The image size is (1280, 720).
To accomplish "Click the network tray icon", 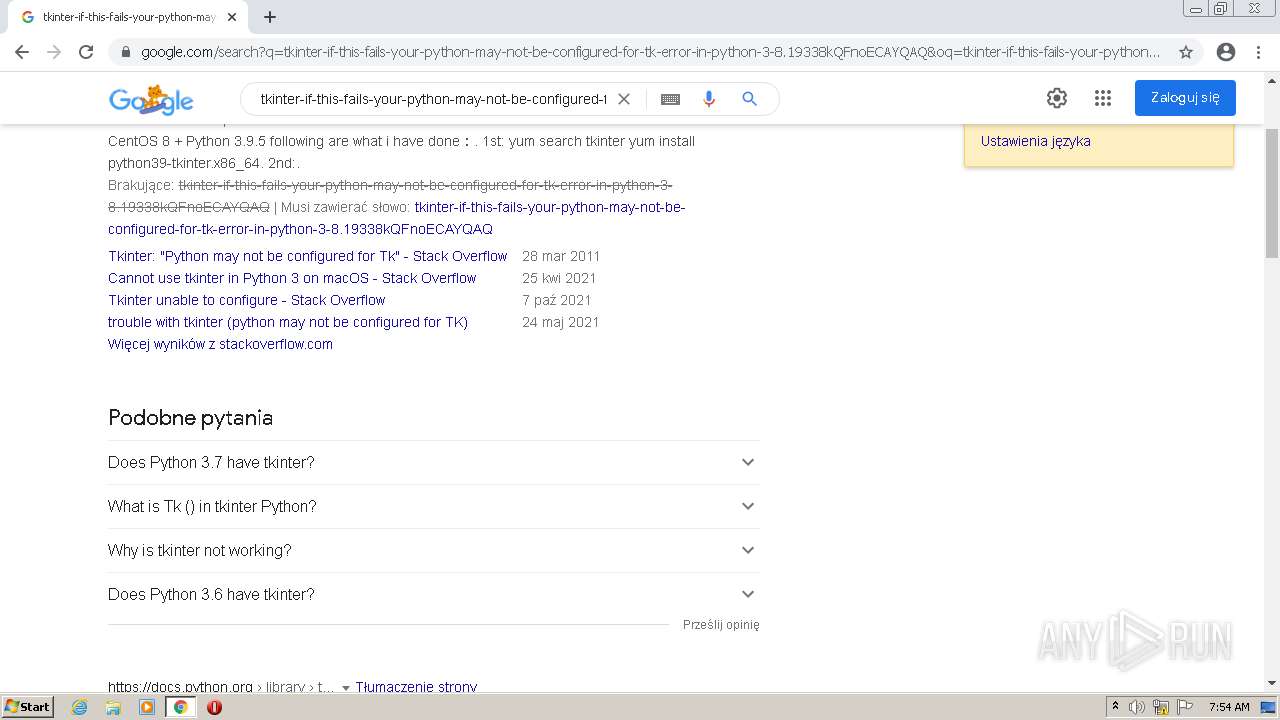I will click(1161, 707).
